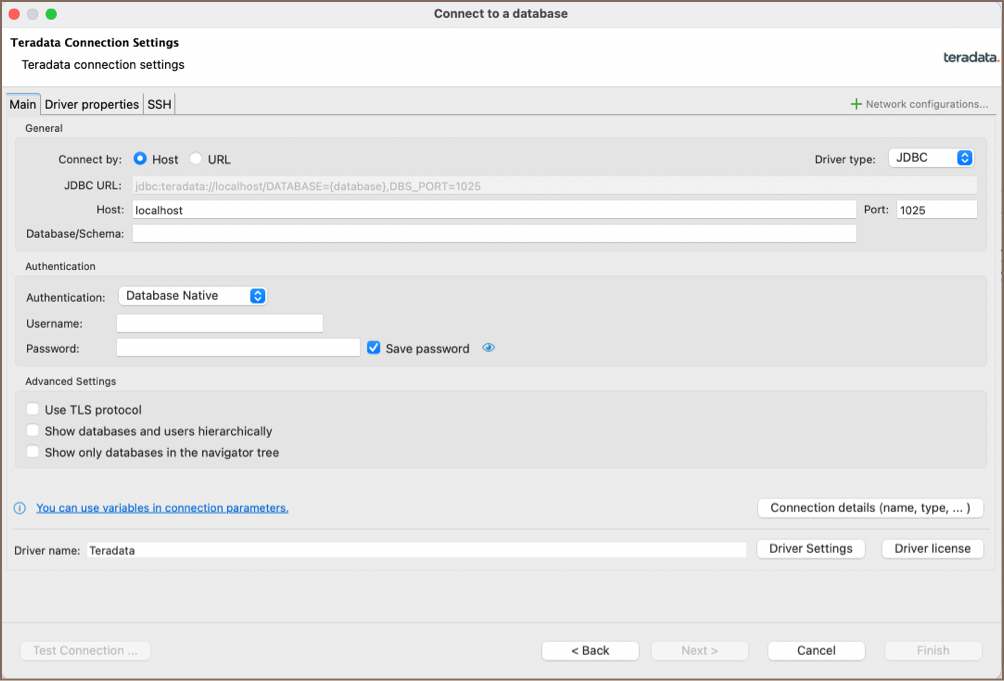The height and width of the screenshot is (681, 1004).
Task: Check Show databases and users hierarchically
Action: coord(33,431)
